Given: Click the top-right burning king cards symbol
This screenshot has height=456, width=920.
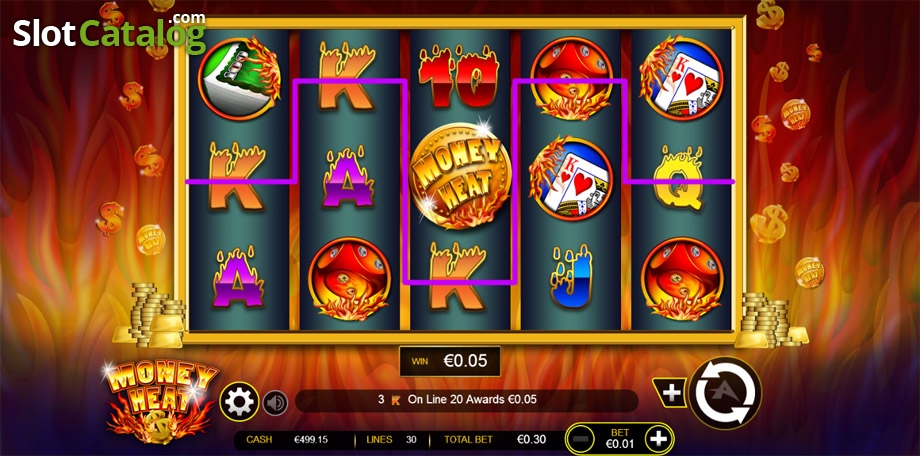Looking at the screenshot, I should click(x=681, y=77).
